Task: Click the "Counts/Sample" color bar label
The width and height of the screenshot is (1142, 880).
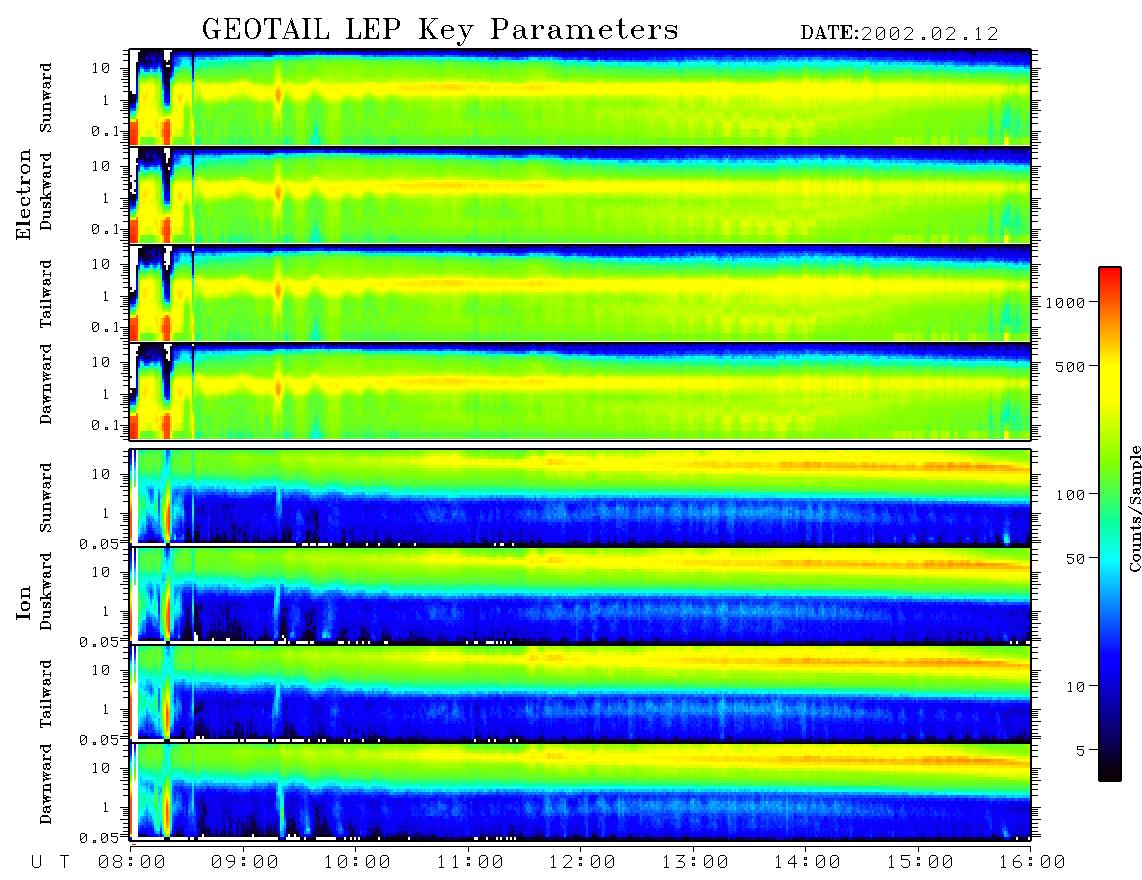Action: coord(1134,508)
